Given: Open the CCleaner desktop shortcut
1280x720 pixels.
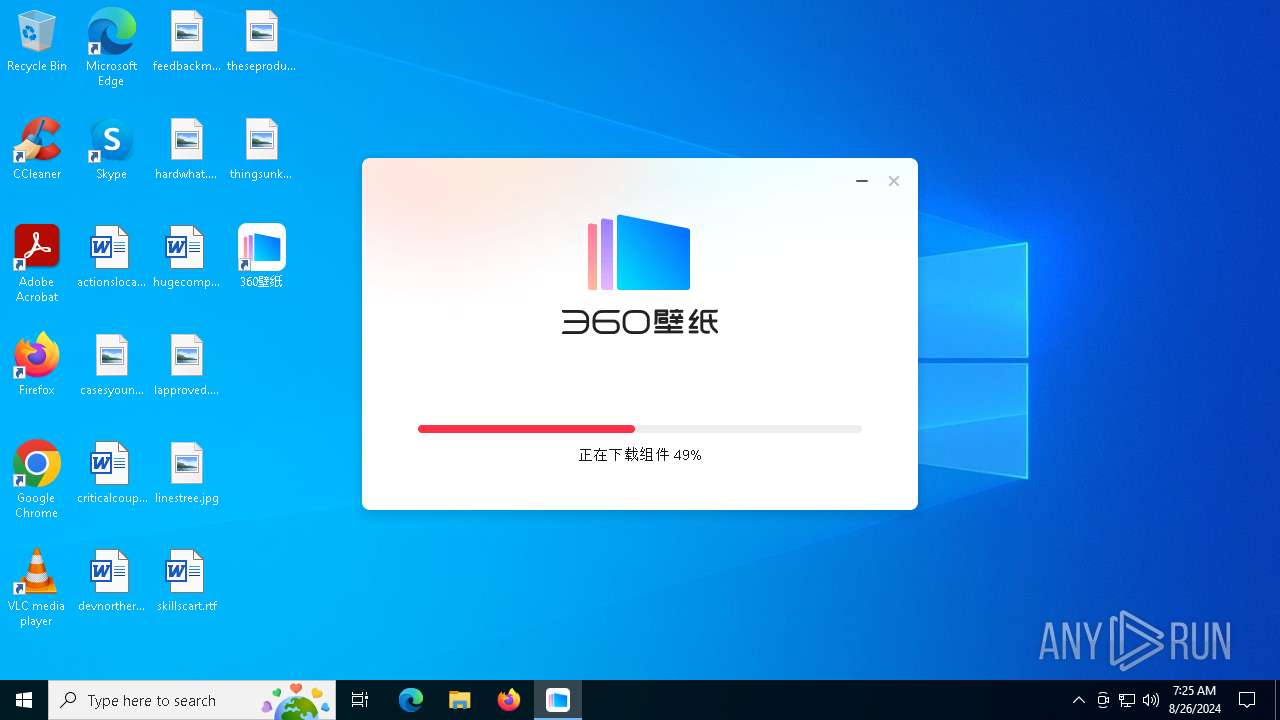Looking at the screenshot, I should tap(37, 149).
